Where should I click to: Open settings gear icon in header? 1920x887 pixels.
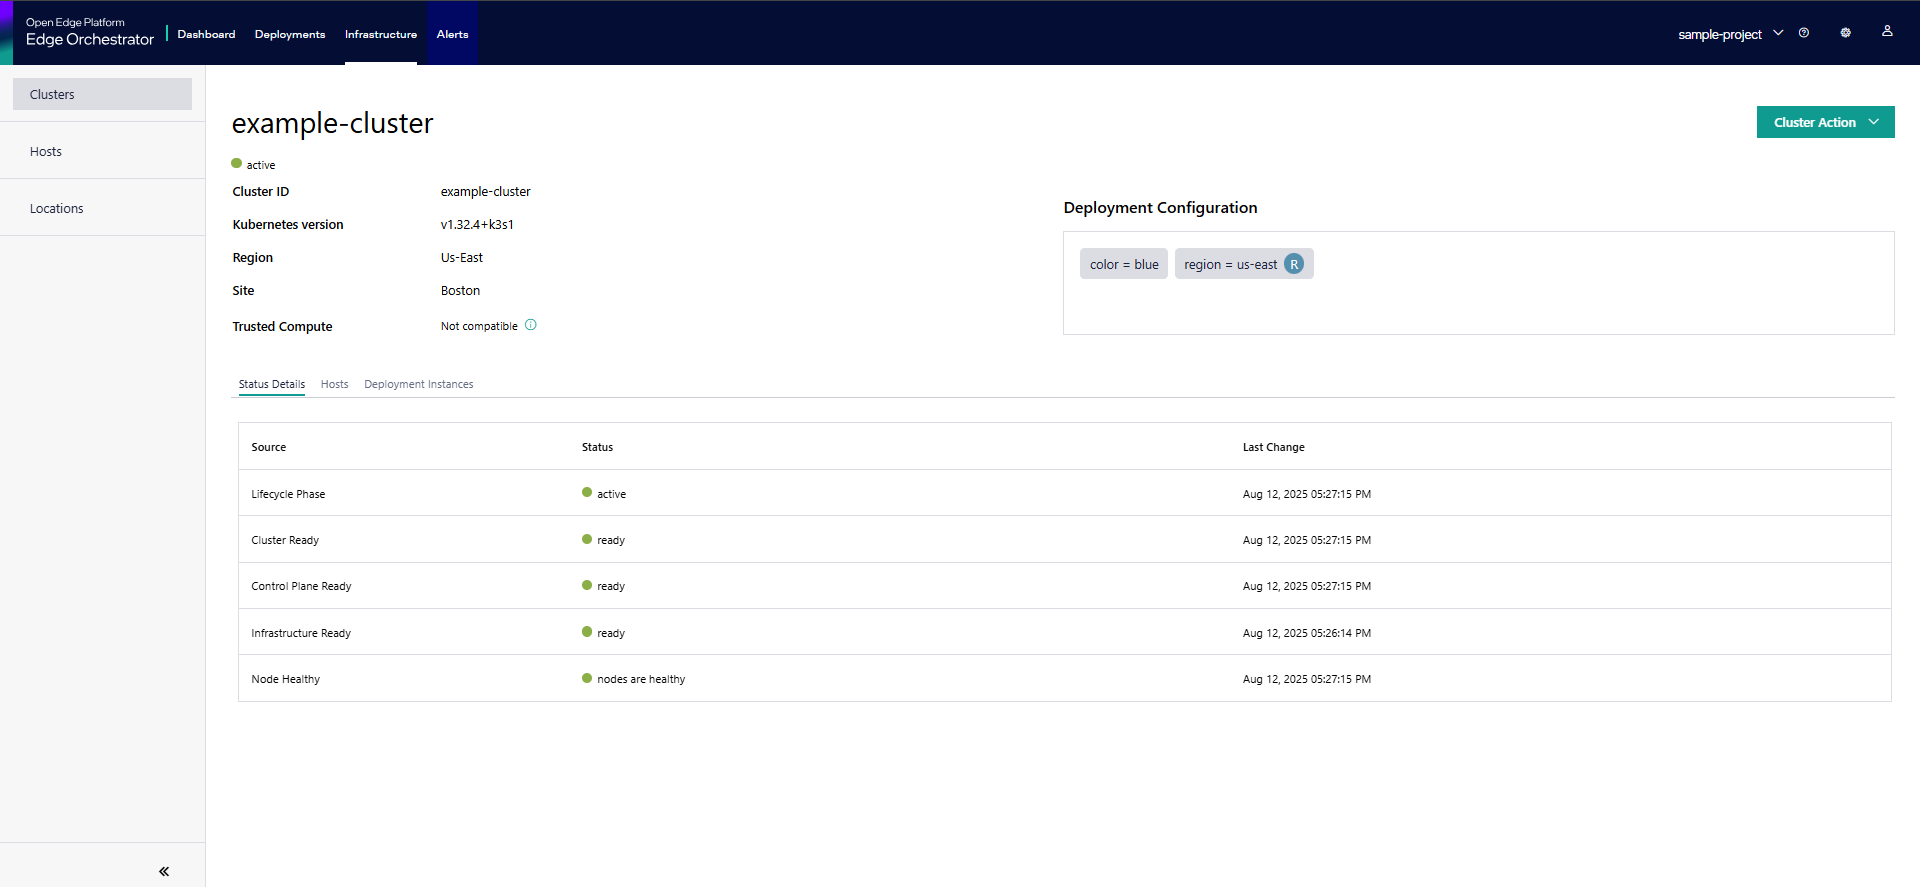(x=1845, y=33)
